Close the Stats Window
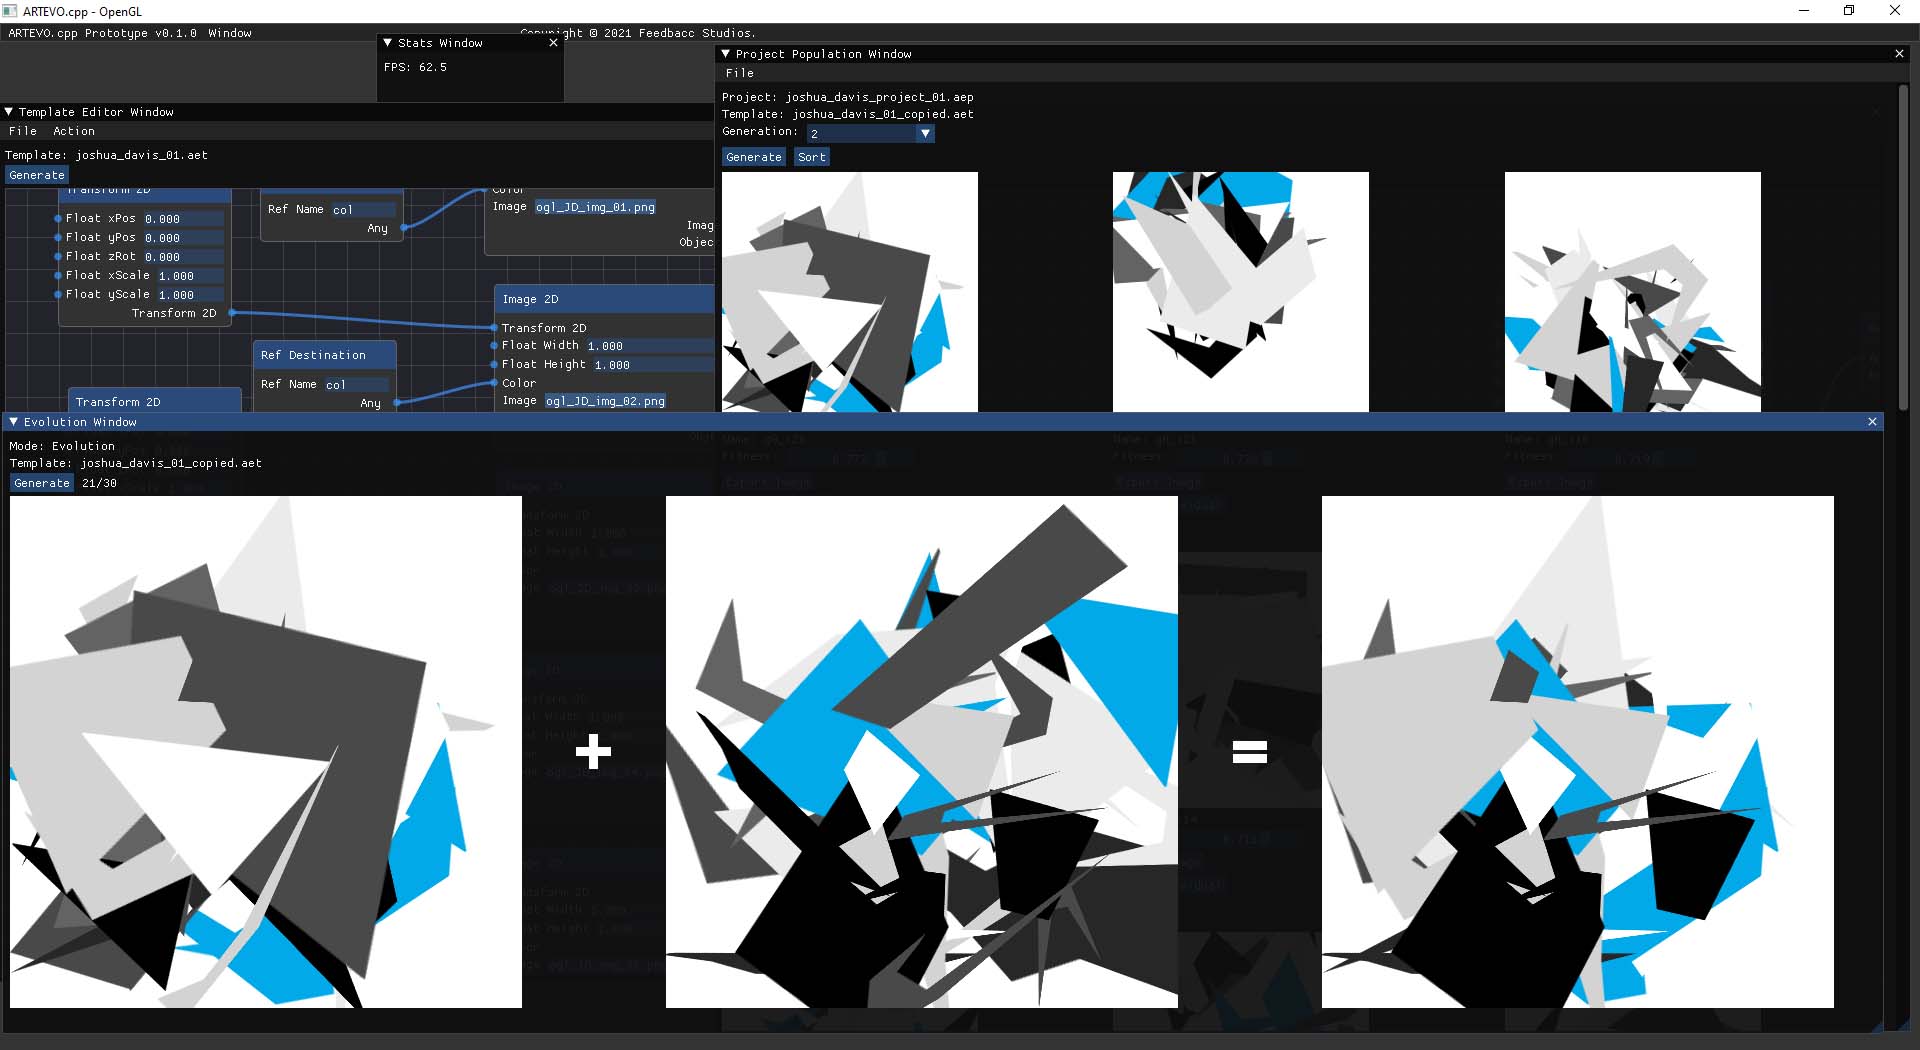 (553, 43)
